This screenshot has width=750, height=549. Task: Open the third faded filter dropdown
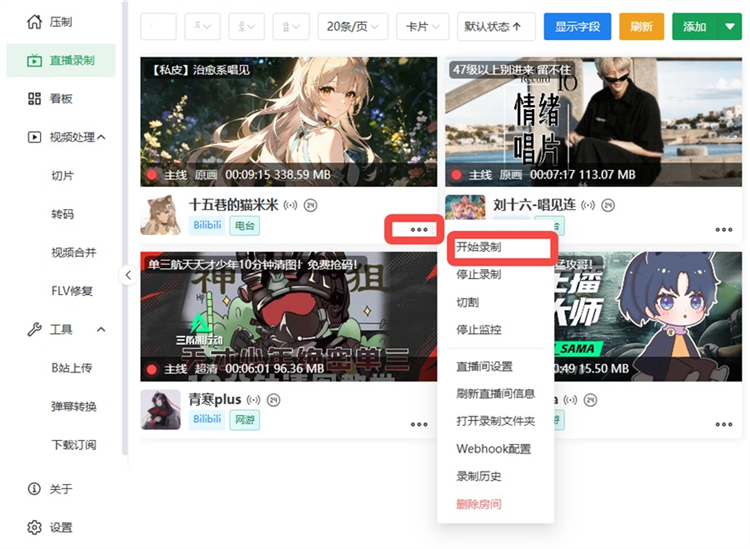tap(291, 26)
